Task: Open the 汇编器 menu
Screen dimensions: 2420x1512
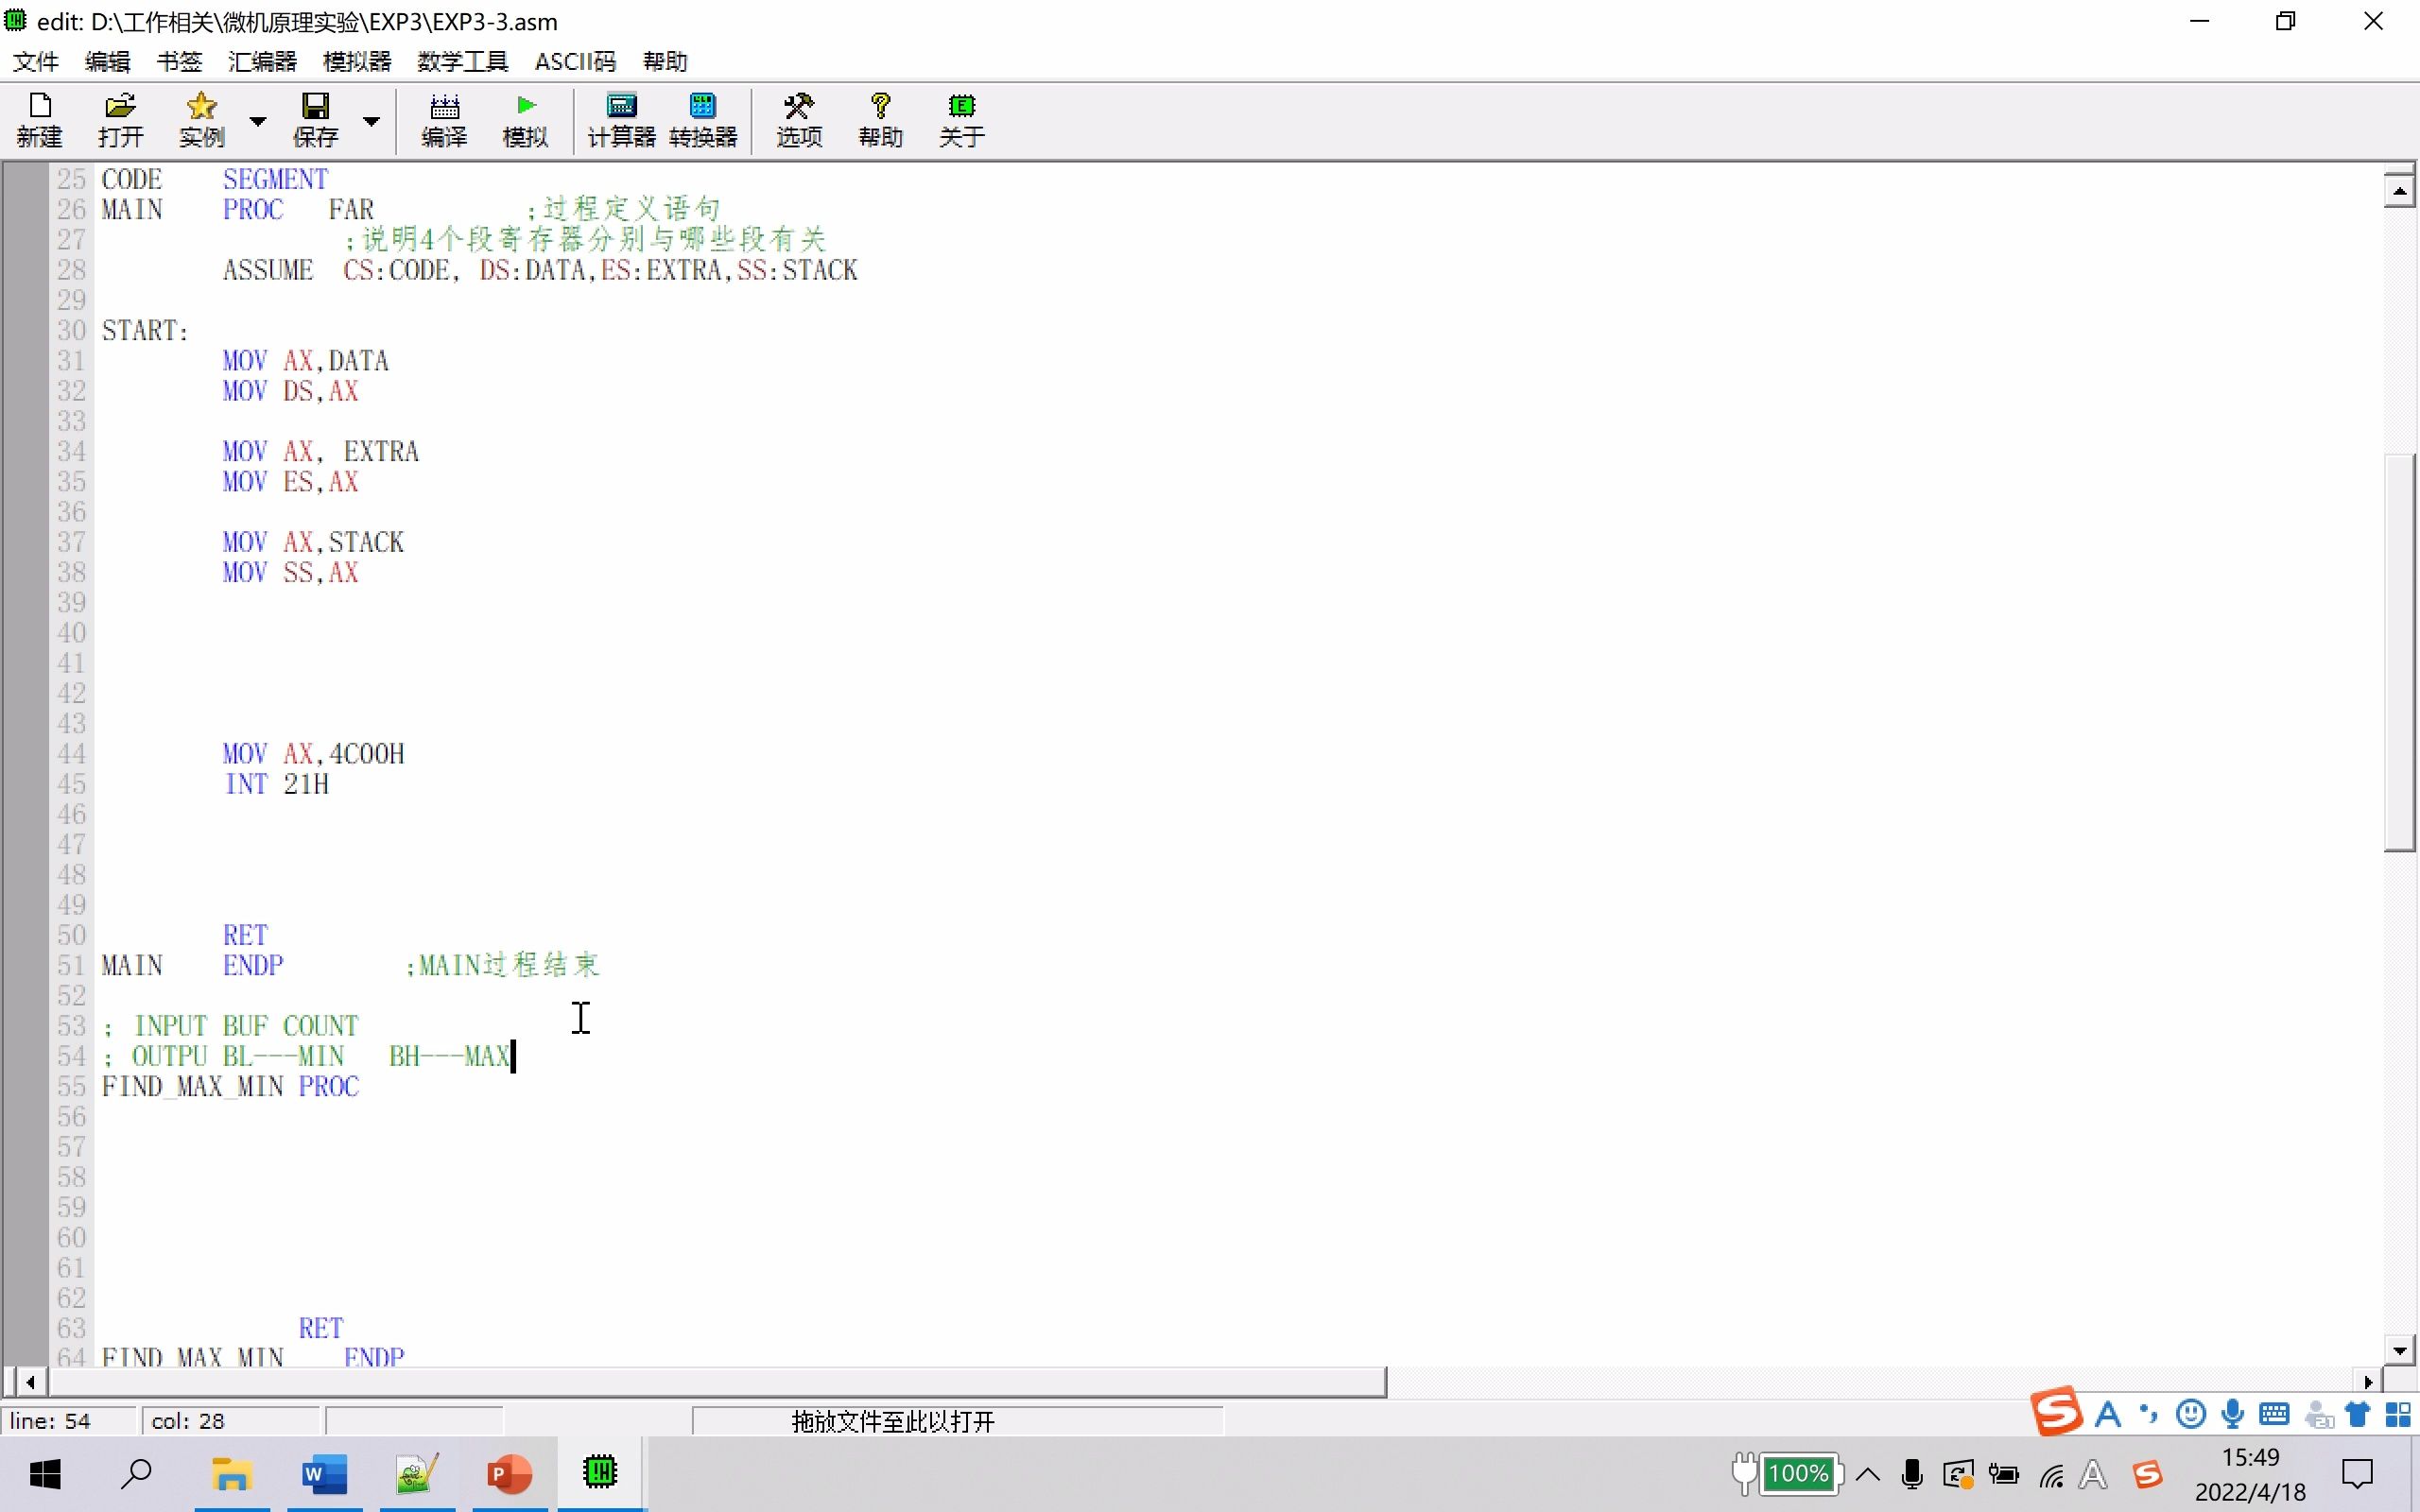Action: 263,62
